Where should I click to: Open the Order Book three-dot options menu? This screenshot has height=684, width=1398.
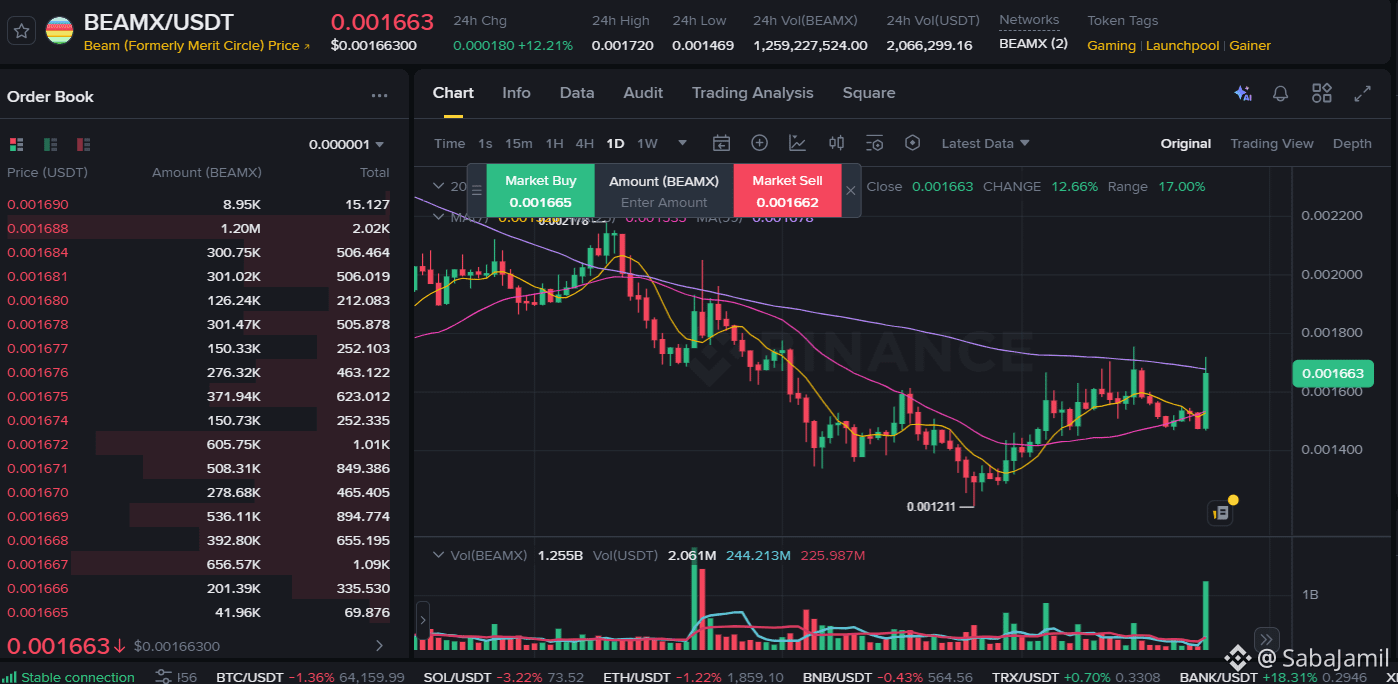pyautogui.click(x=379, y=96)
